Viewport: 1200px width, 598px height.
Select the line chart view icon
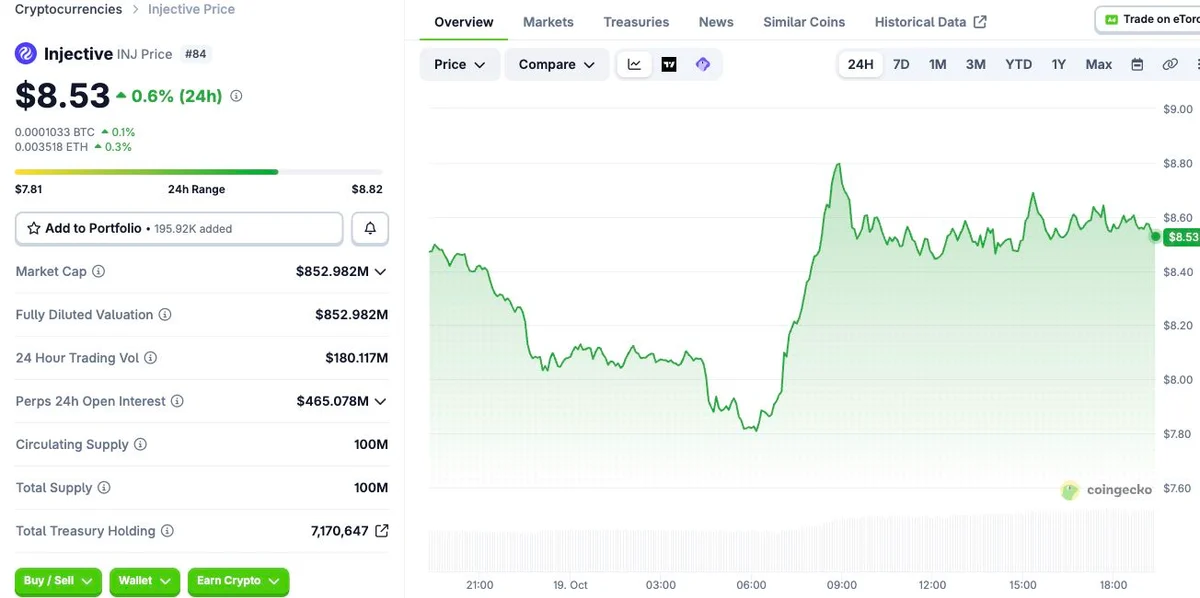point(634,64)
